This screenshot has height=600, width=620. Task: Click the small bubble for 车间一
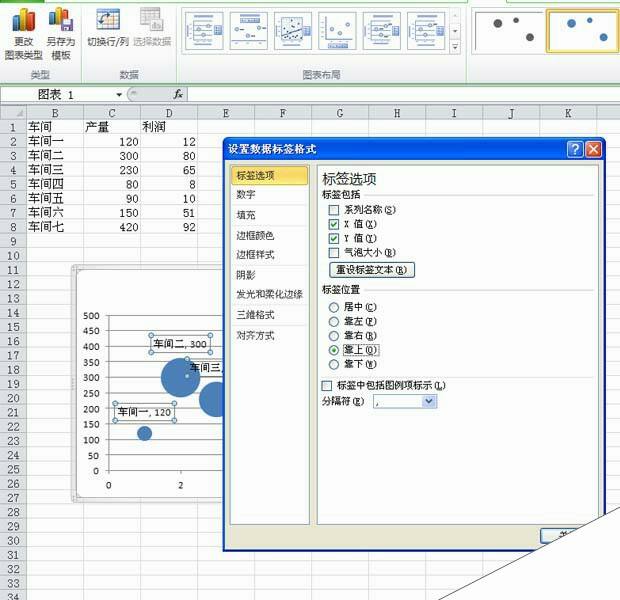pos(144,433)
